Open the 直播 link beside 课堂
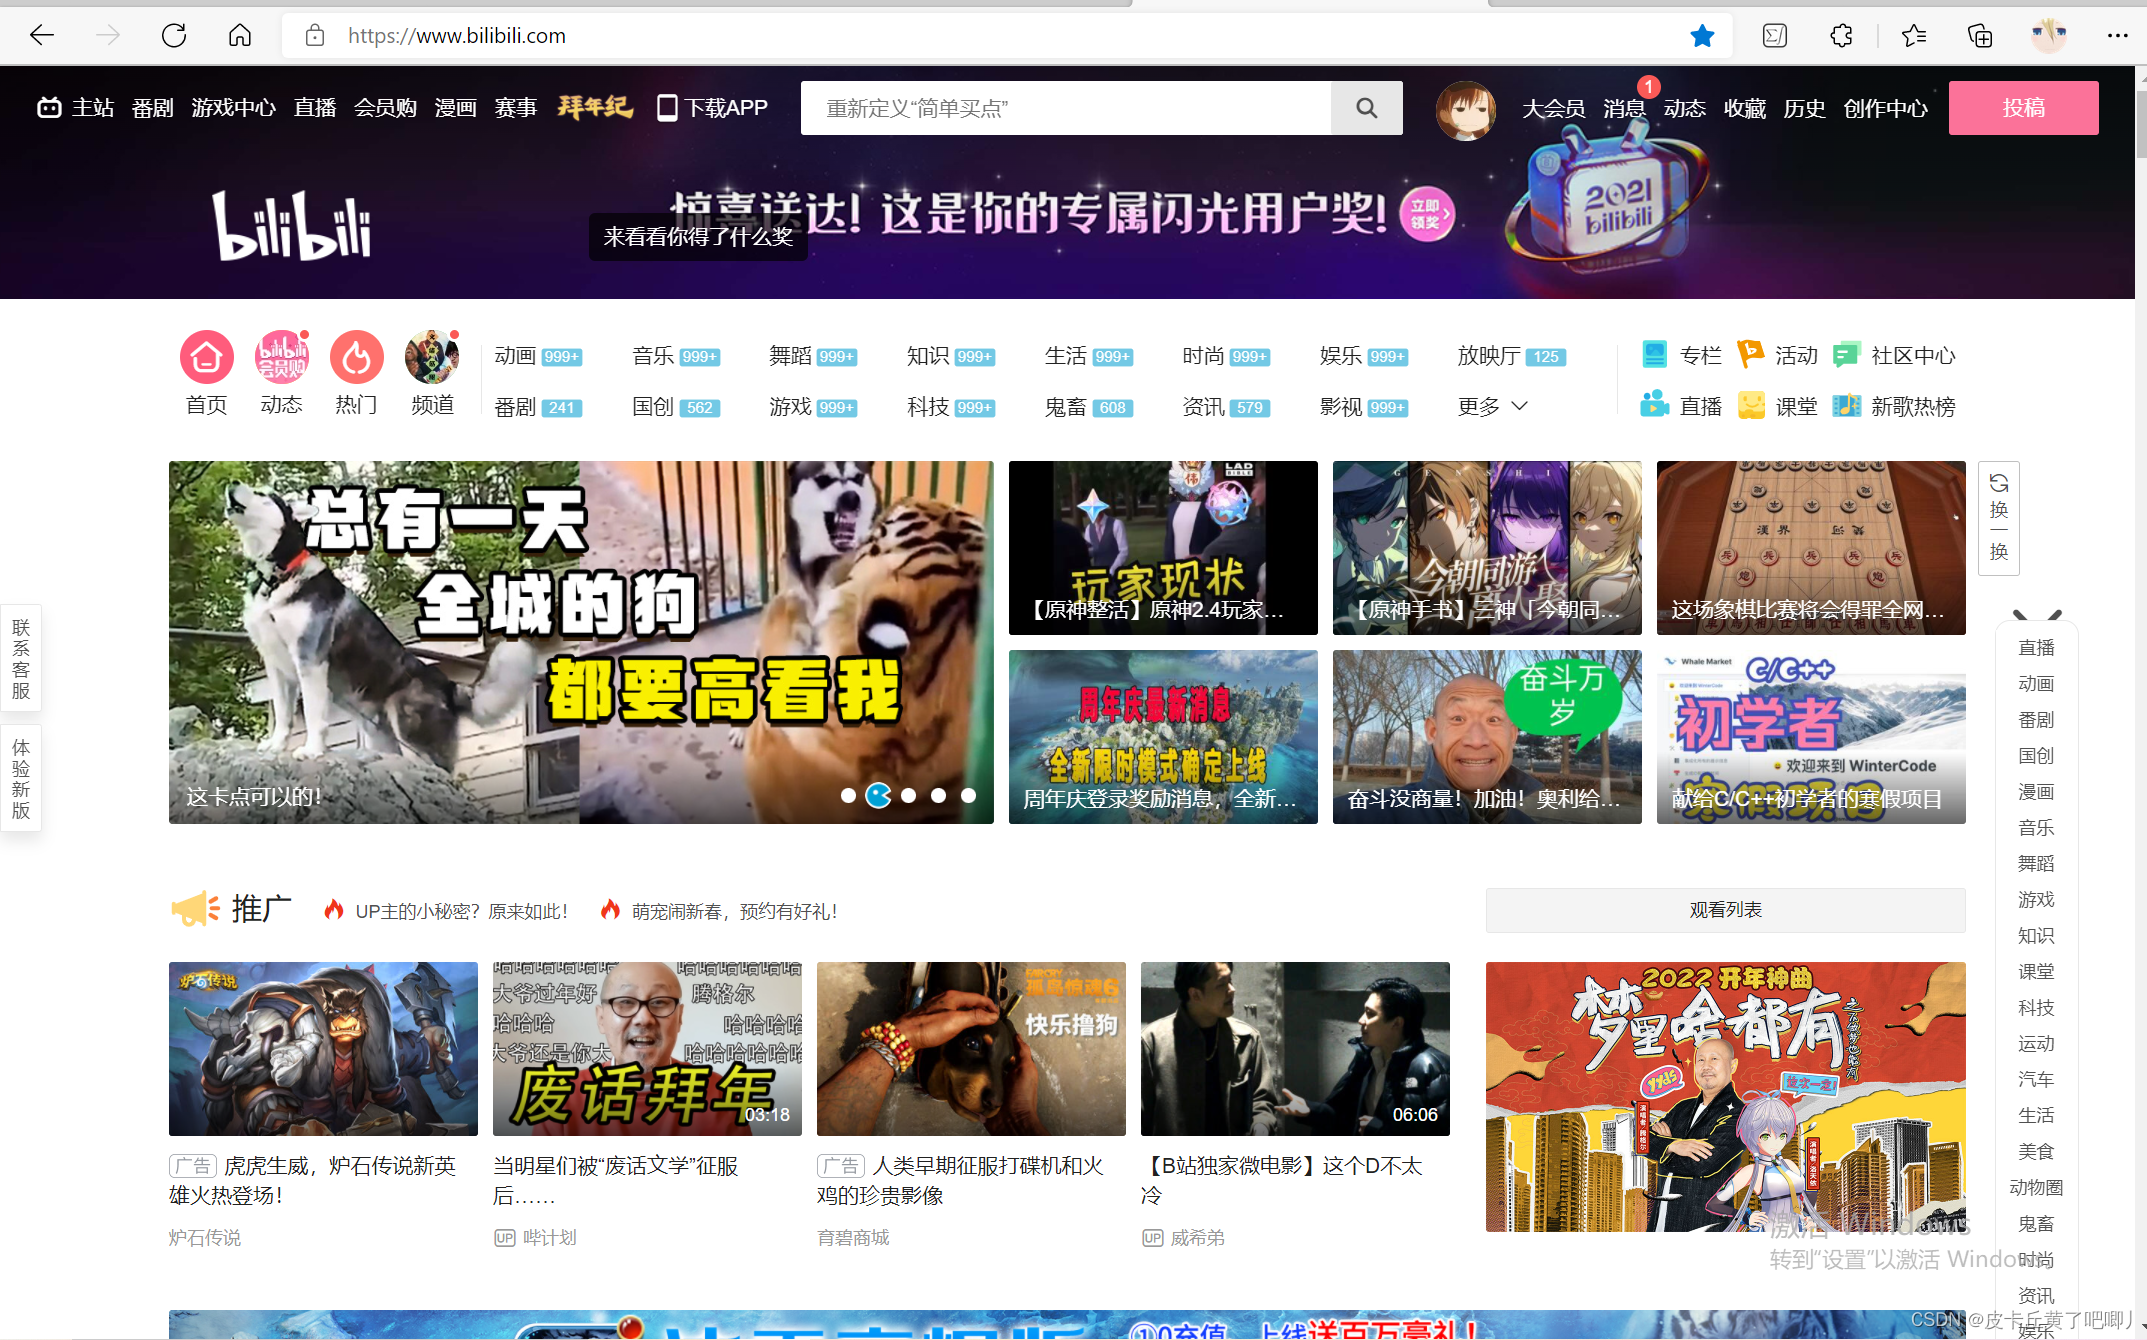 point(1682,406)
